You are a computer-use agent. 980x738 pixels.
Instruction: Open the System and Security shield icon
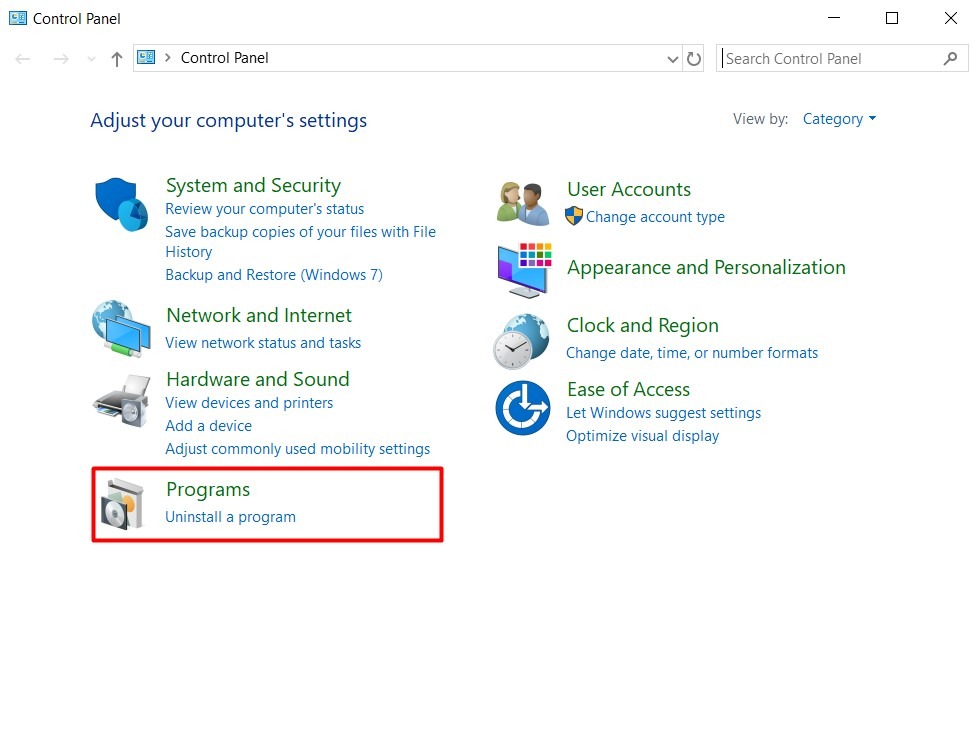tap(122, 204)
